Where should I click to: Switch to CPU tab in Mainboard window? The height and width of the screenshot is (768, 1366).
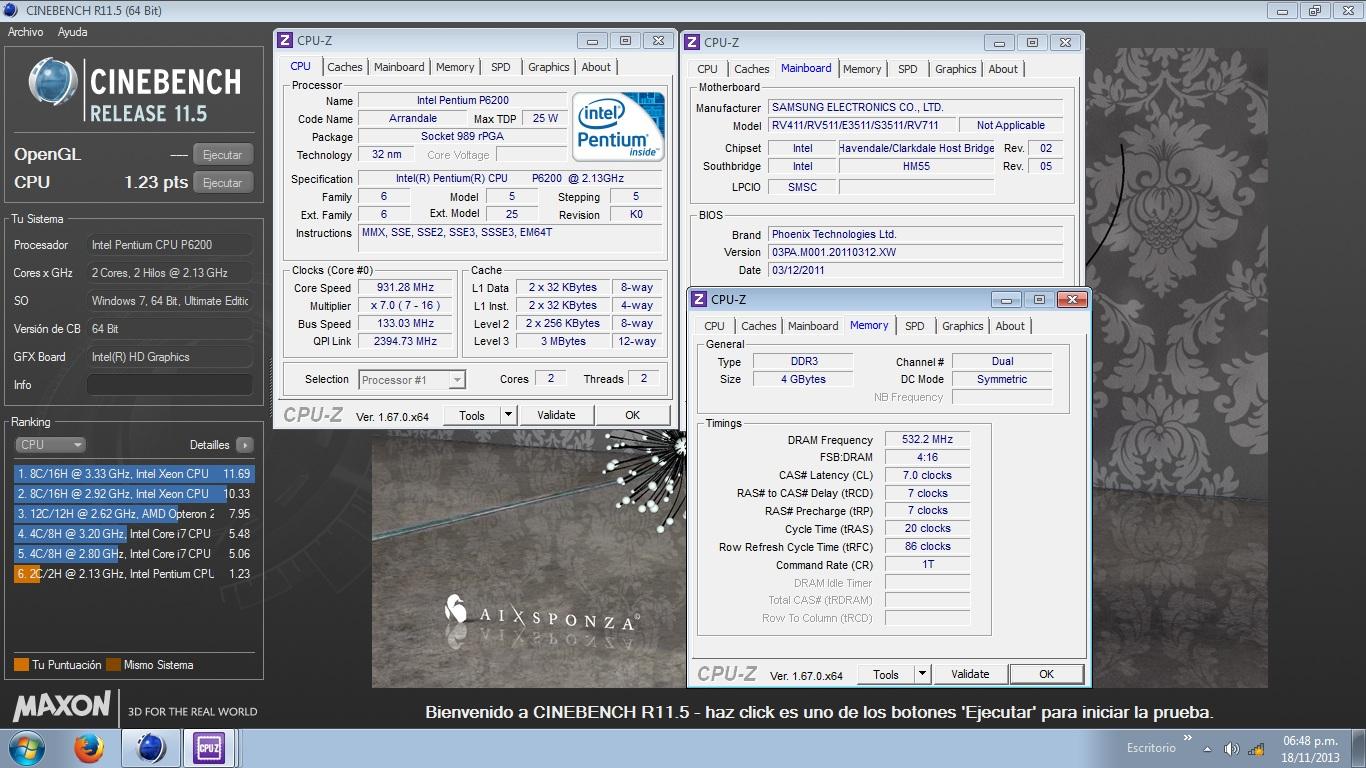707,69
